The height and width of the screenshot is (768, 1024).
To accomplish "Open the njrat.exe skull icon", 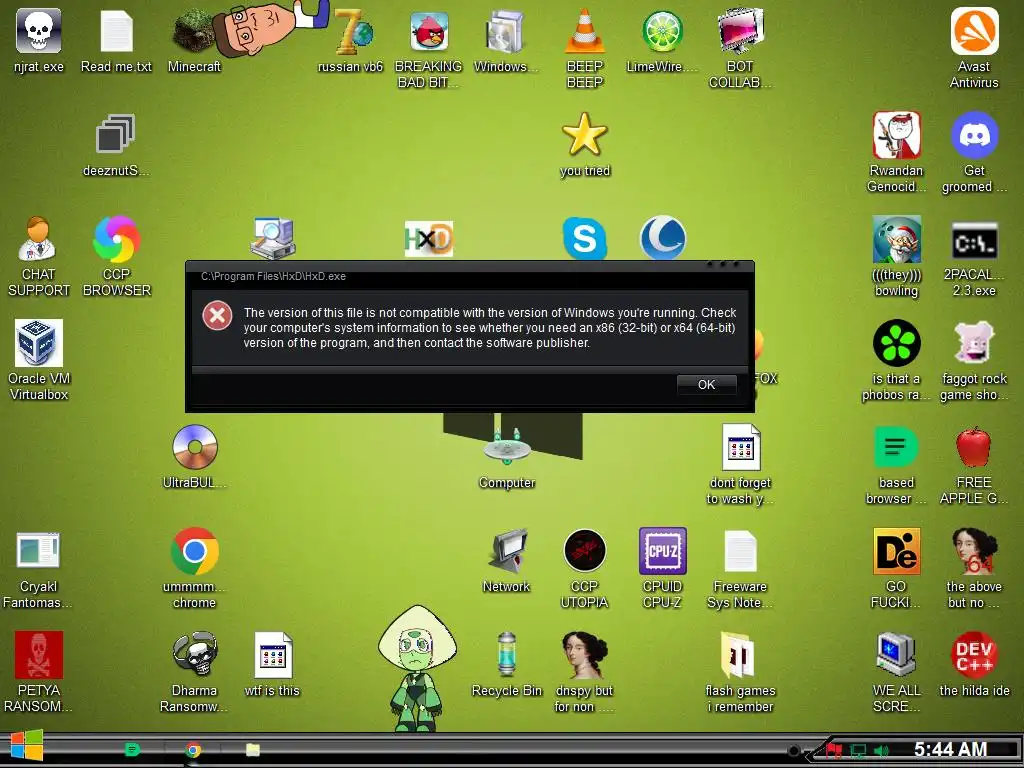I will pyautogui.click(x=39, y=31).
